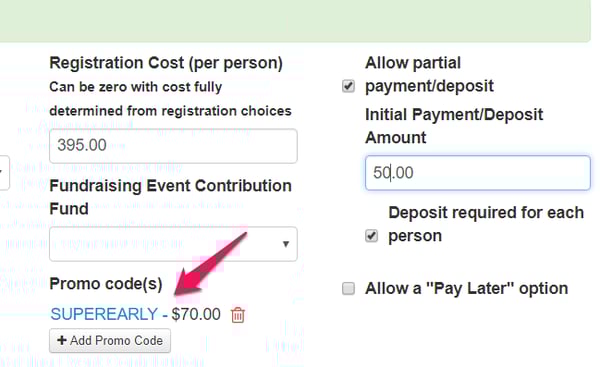Uncheck Allow partial payment/deposit checkbox
The width and height of the screenshot is (600, 367).
[x=348, y=86]
